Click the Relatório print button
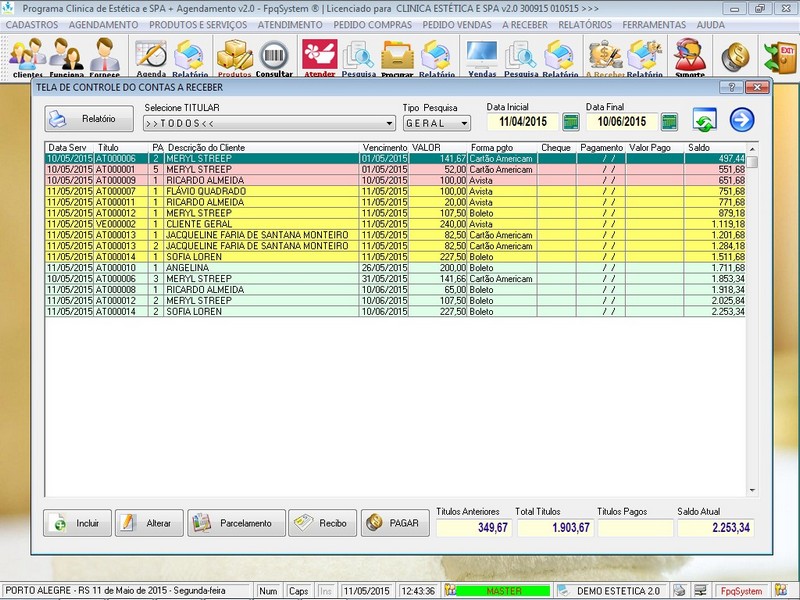 click(x=89, y=119)
